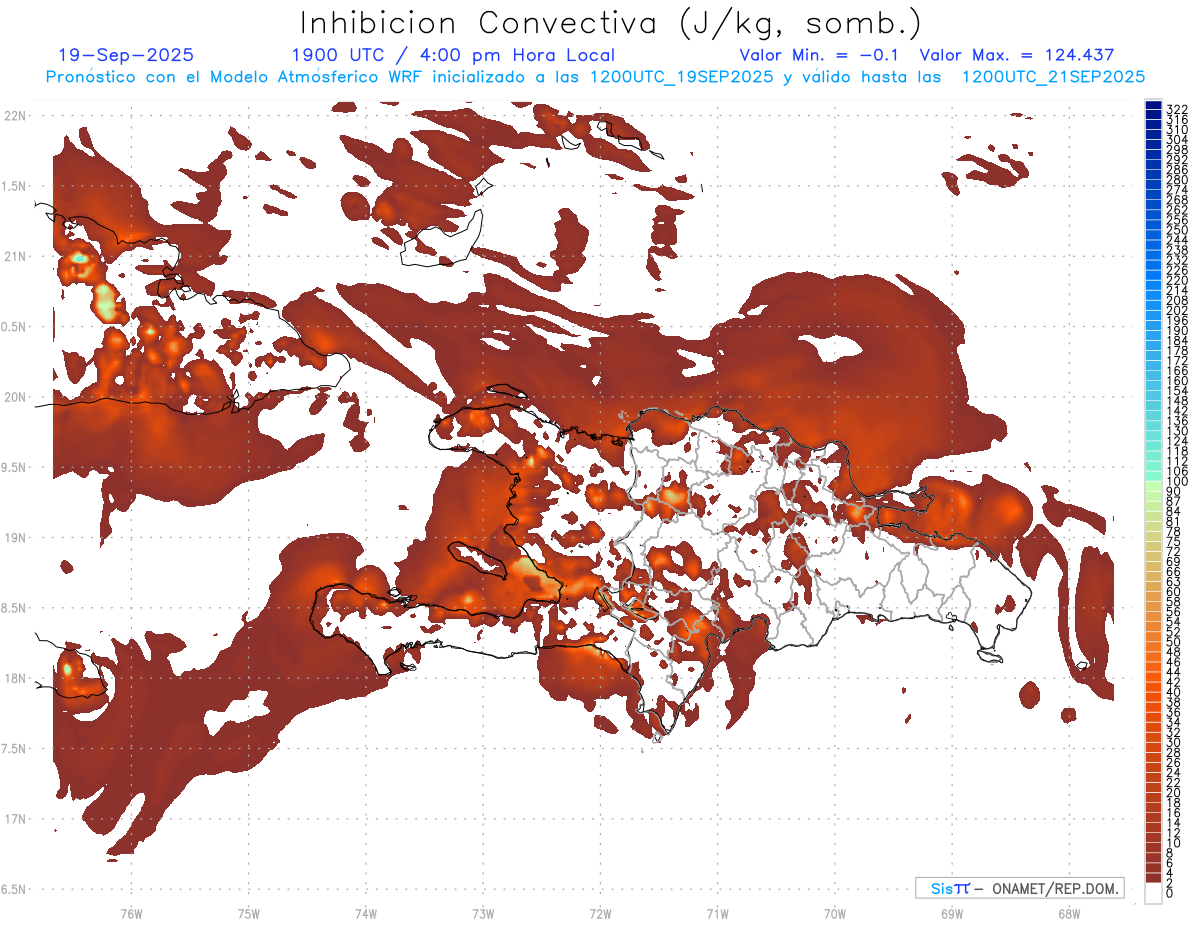Image resolution: width=1200 pixels, height=927 pixels.
Task: Click the 68W longitude axis label
Action: tap(1068, 913)
